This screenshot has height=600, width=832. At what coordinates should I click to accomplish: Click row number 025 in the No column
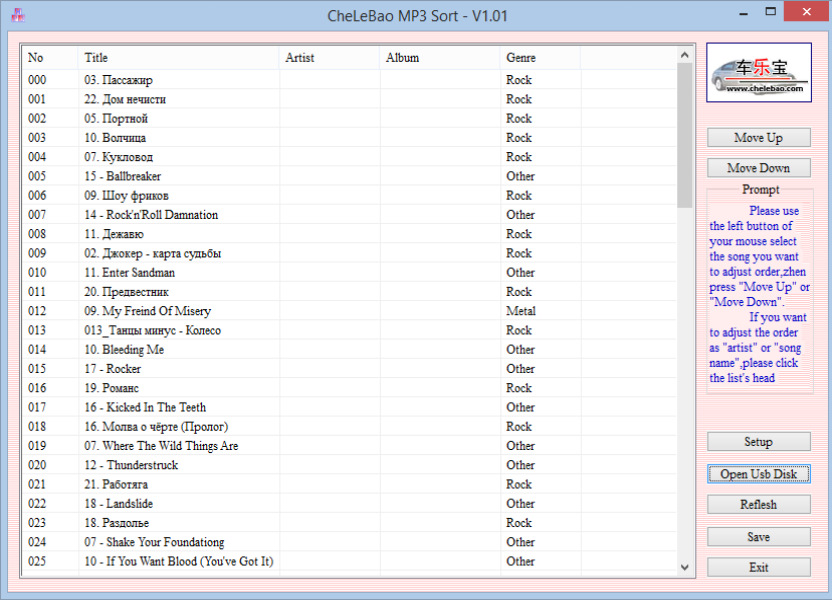(37, 561)
